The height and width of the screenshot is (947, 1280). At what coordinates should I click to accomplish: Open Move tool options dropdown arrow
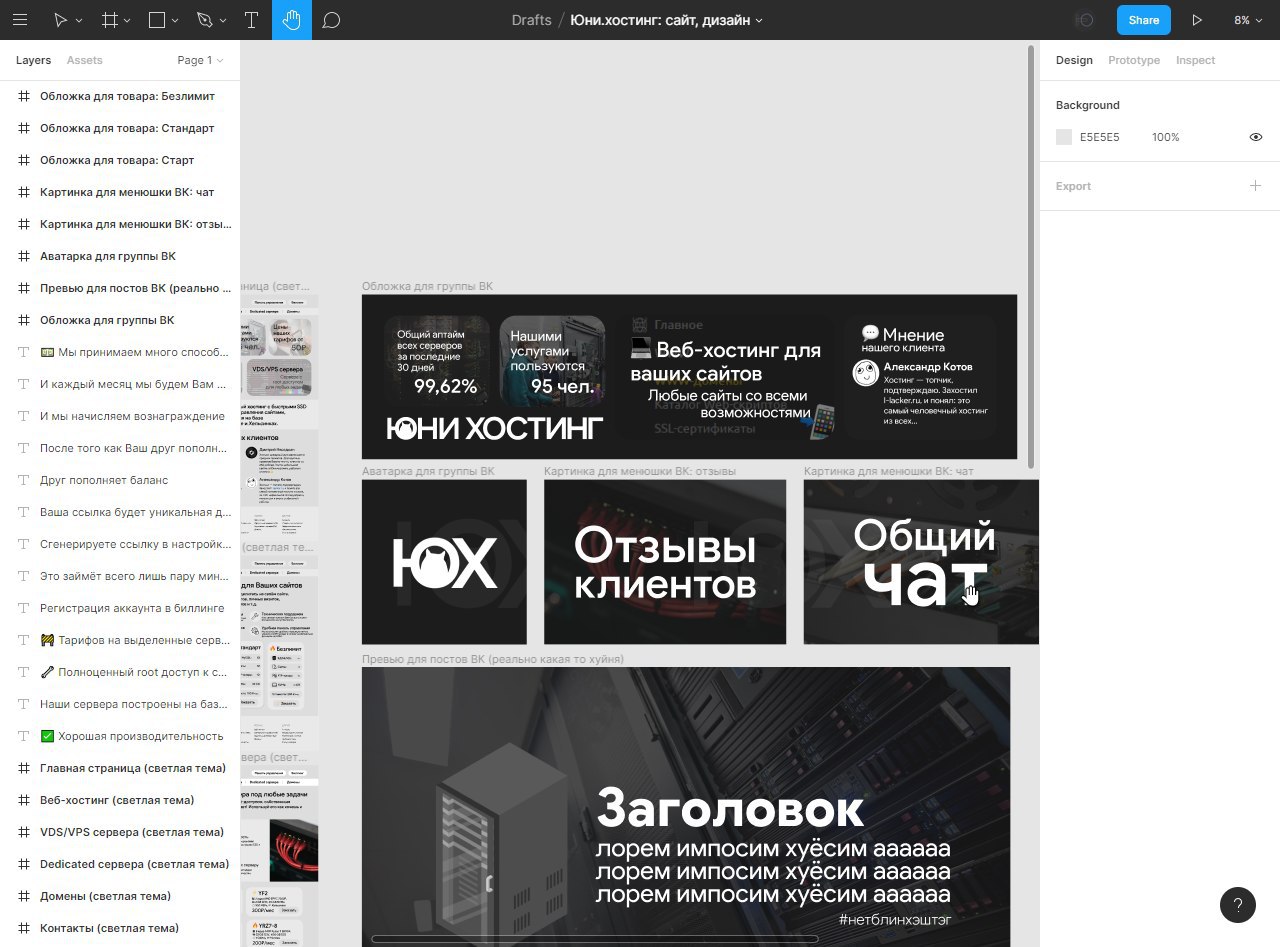[79, 20]
